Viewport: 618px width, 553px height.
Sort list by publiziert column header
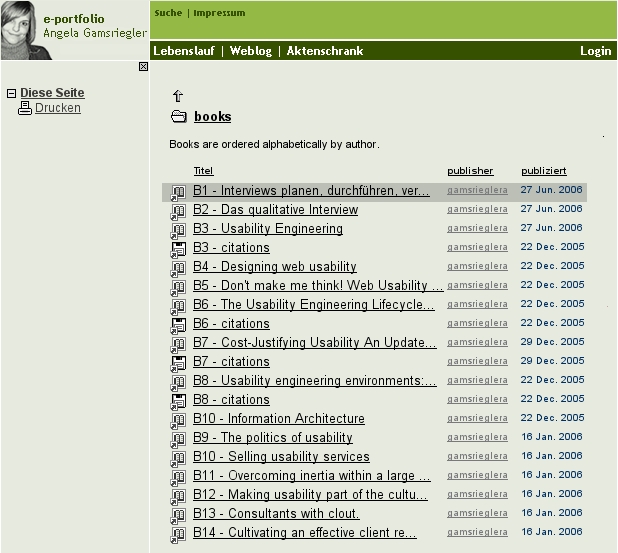point(543,171)
